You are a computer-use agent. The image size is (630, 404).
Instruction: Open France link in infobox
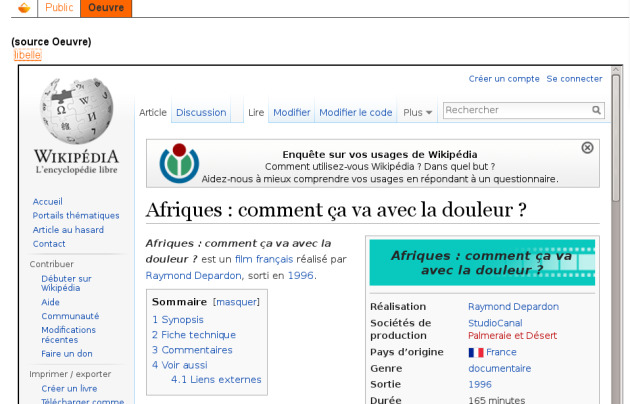click(501, 352)
